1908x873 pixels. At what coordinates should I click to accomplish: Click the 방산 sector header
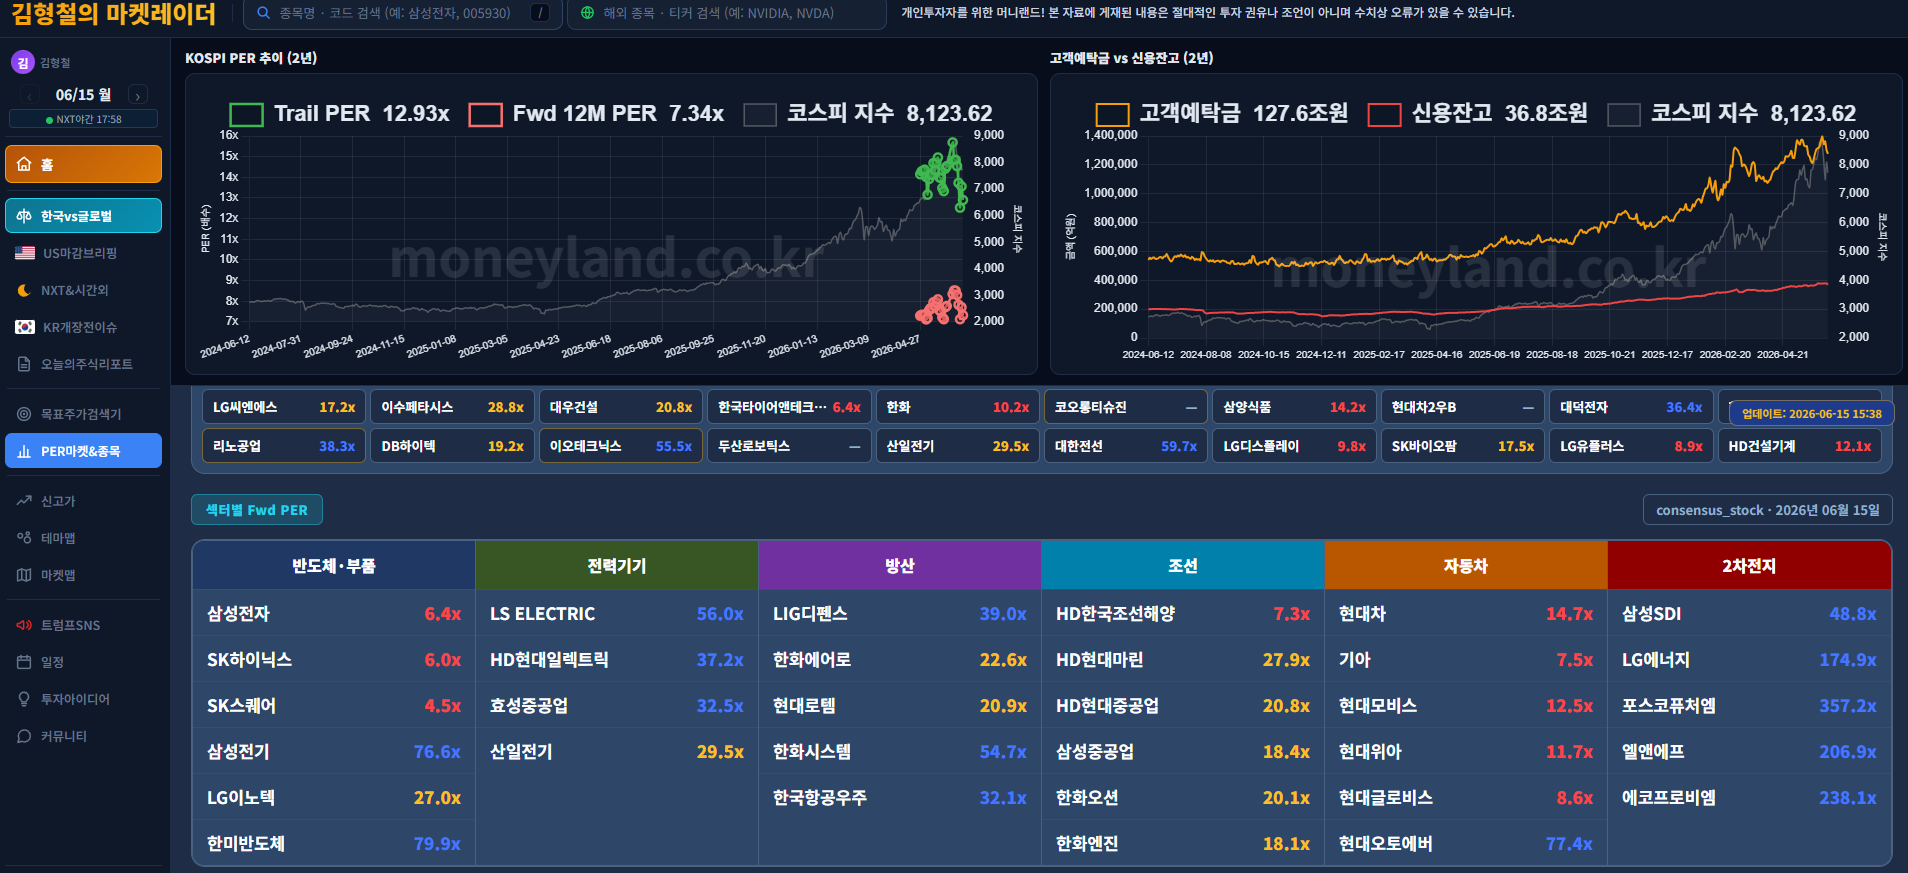click(x=900, y=566)
